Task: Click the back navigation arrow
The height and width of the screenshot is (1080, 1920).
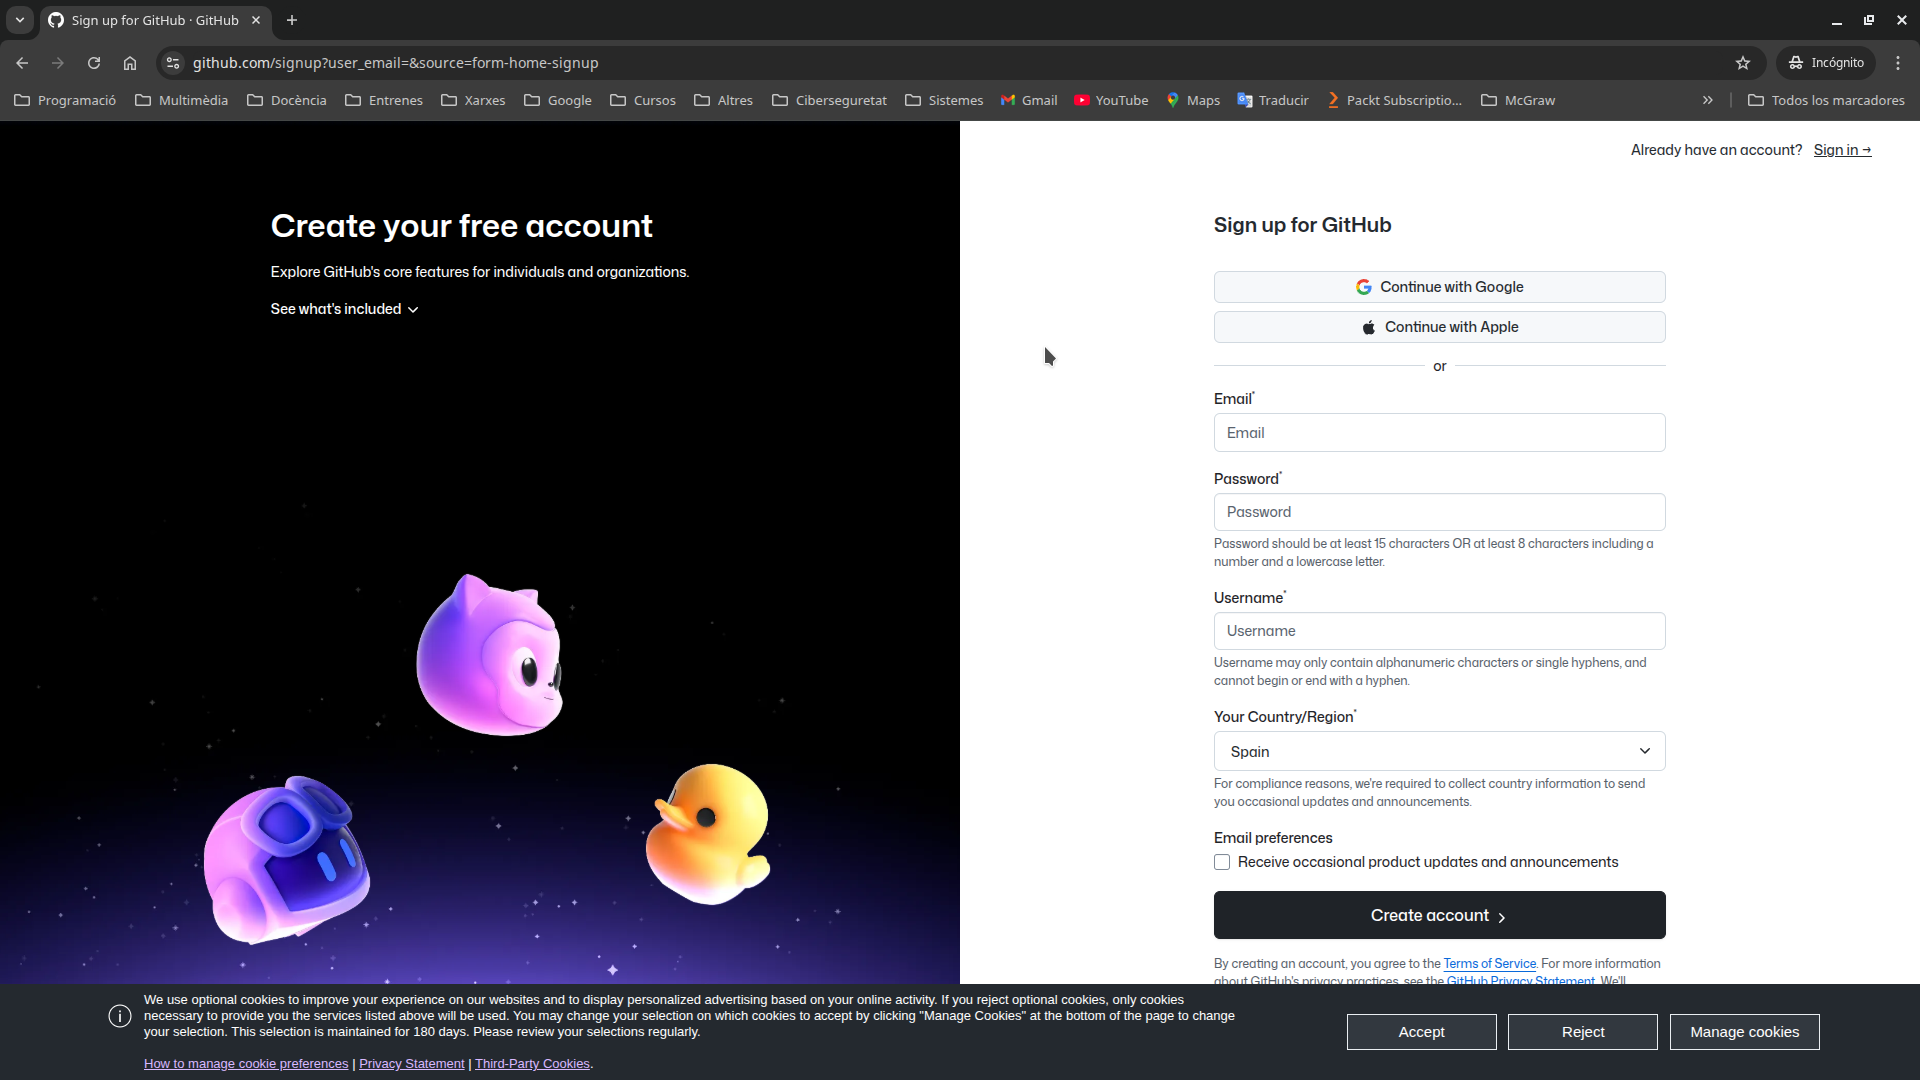Action: coord(22,62)
